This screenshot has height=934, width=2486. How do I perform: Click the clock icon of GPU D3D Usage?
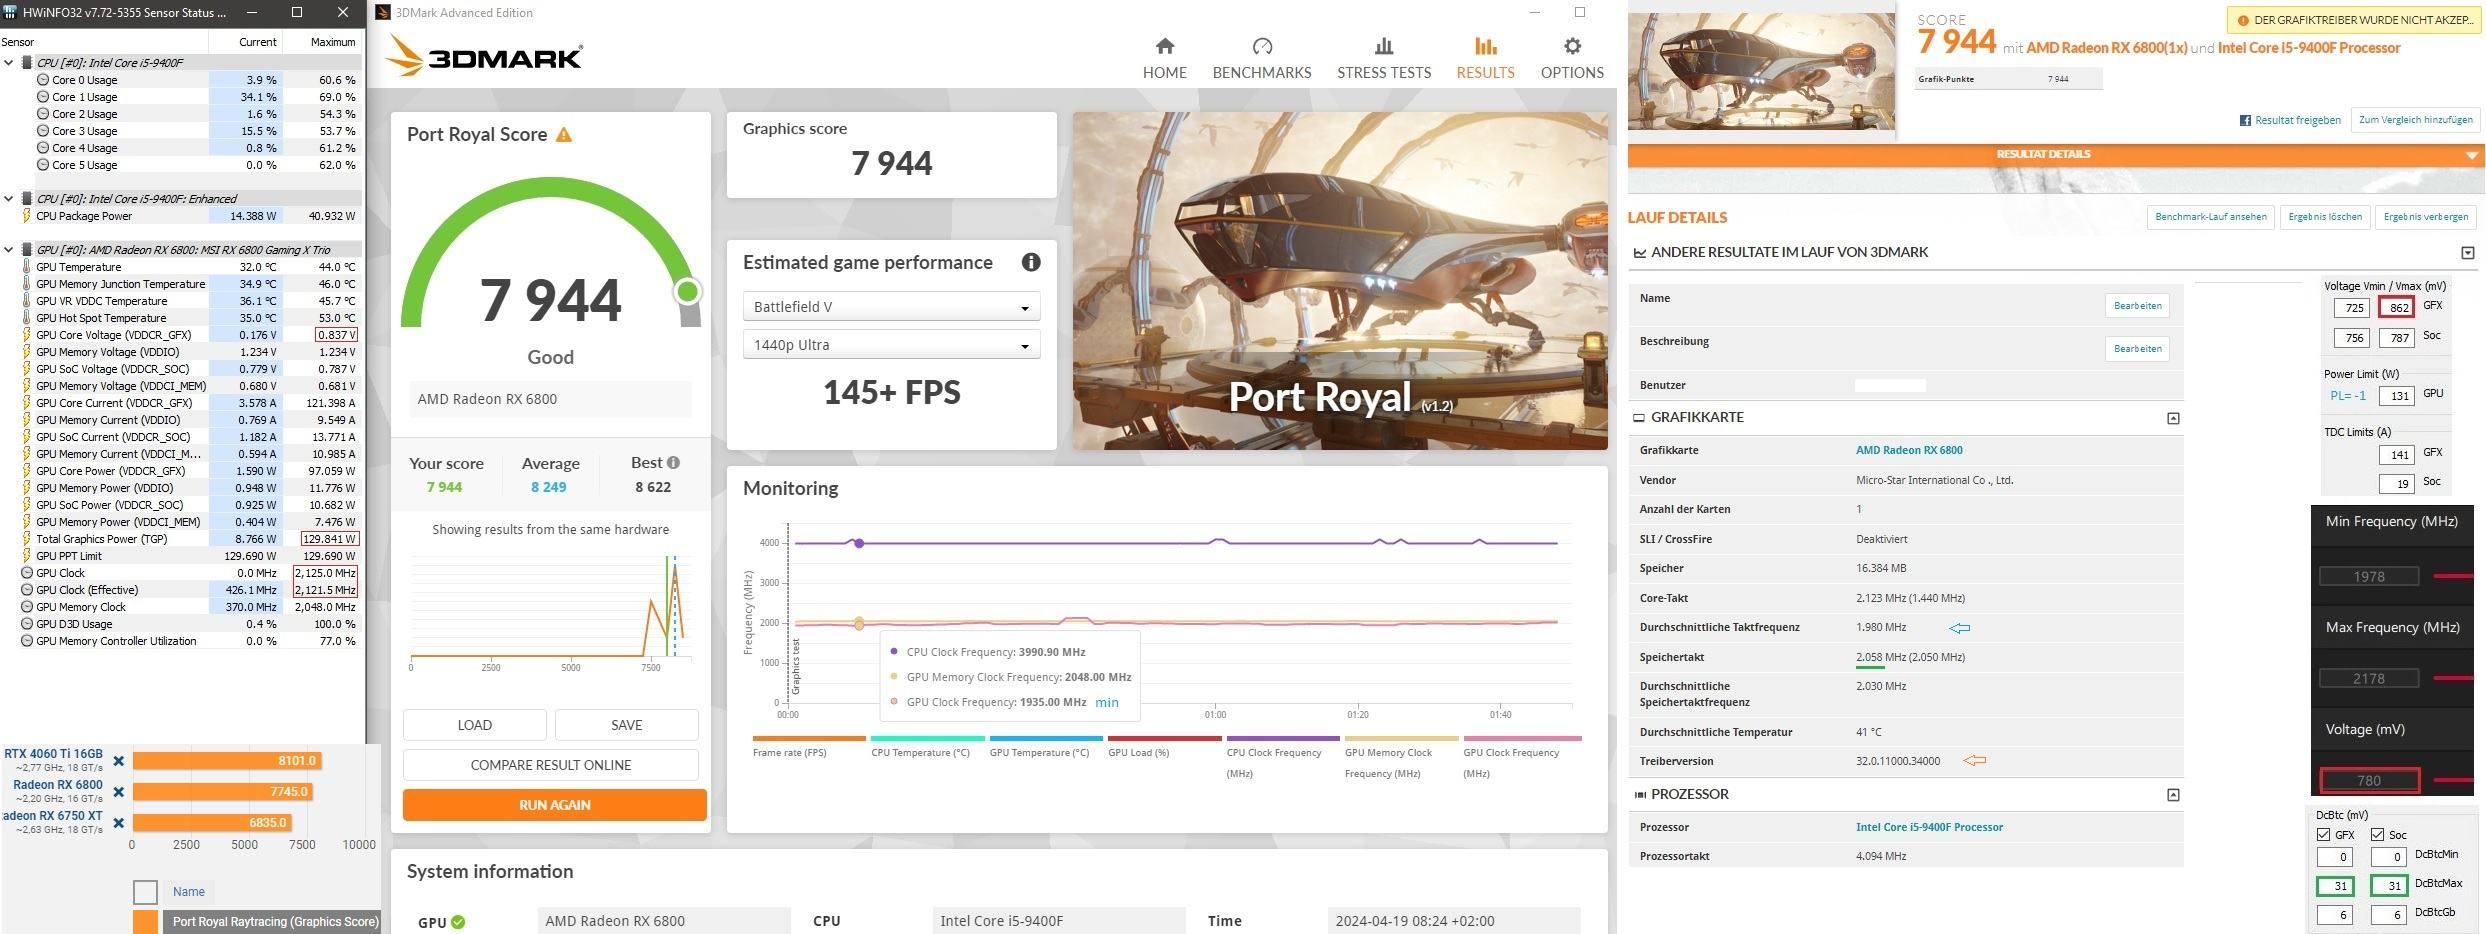coord(27,624)
